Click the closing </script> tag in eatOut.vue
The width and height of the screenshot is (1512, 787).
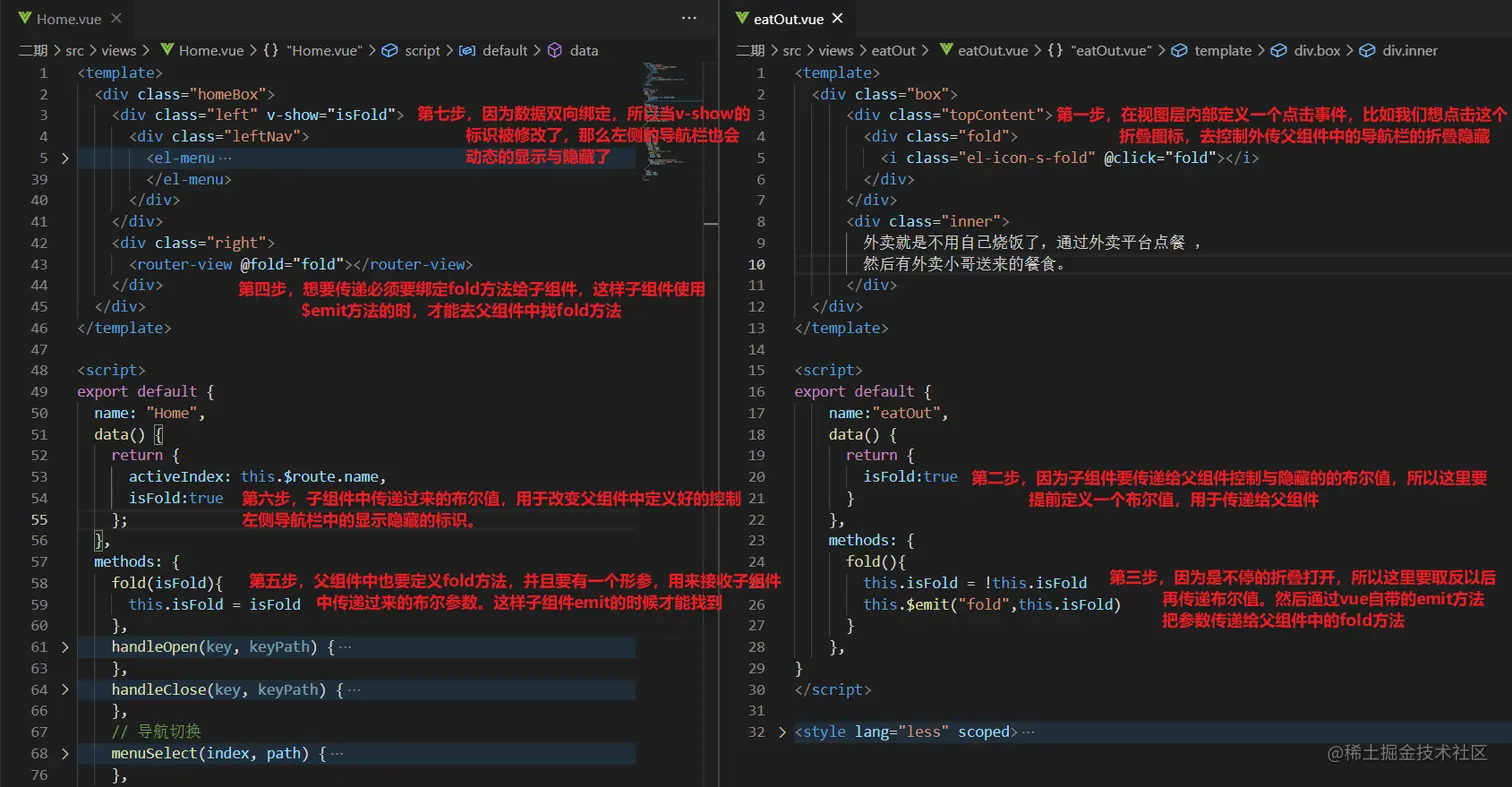(x=833, y=690)
